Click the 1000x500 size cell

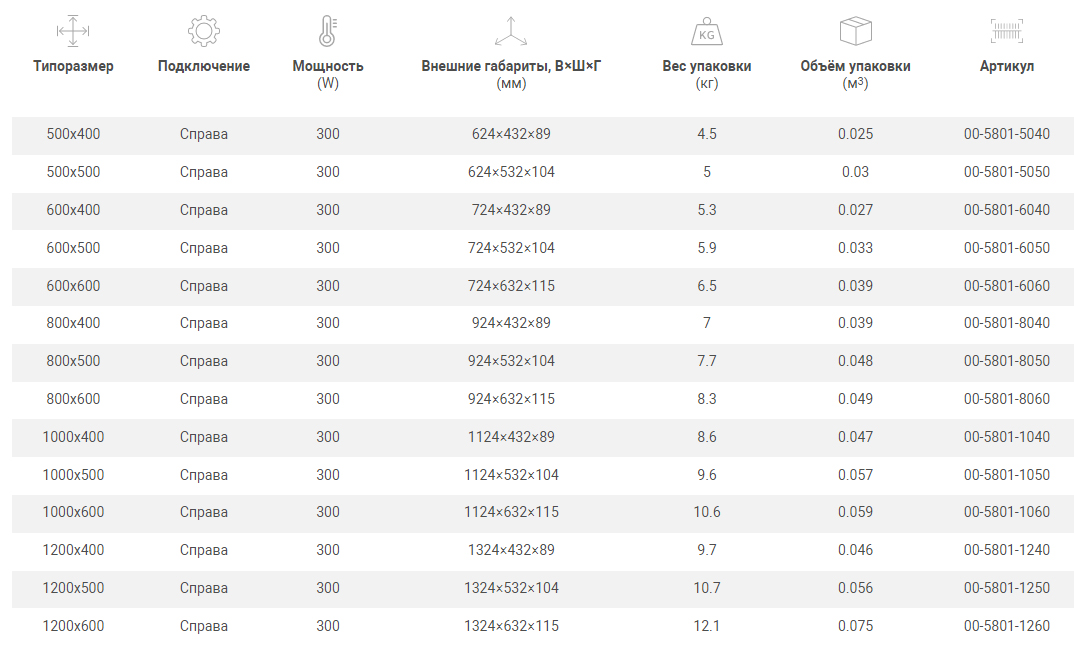pyautogui.click(x=73, y=475)
